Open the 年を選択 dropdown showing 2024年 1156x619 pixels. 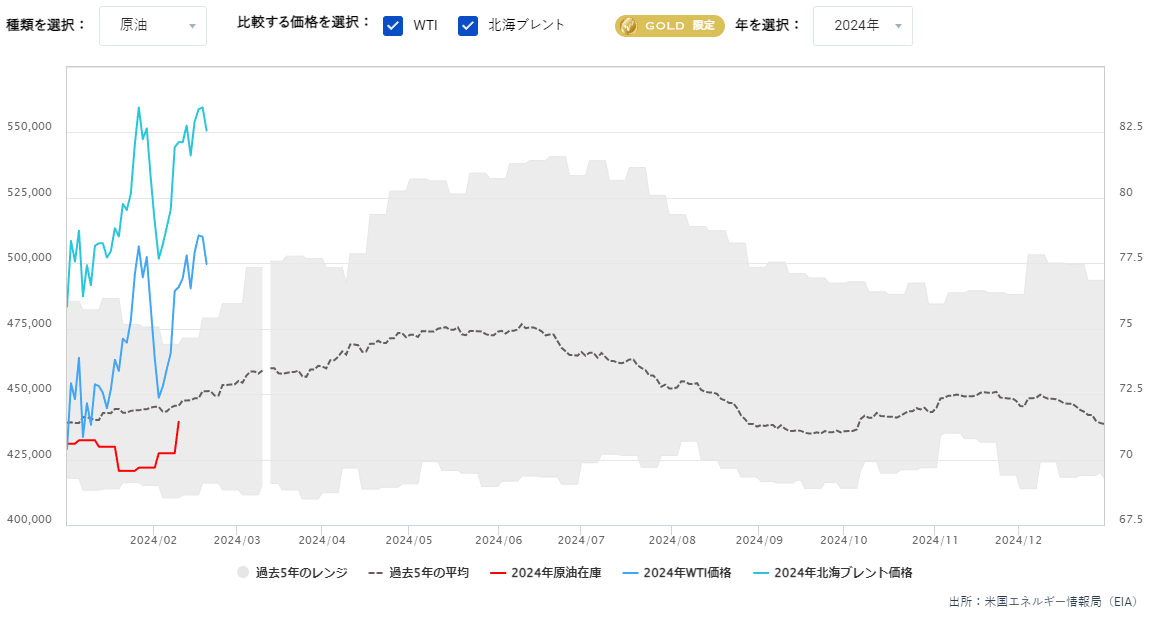click(x=862, y=26)
